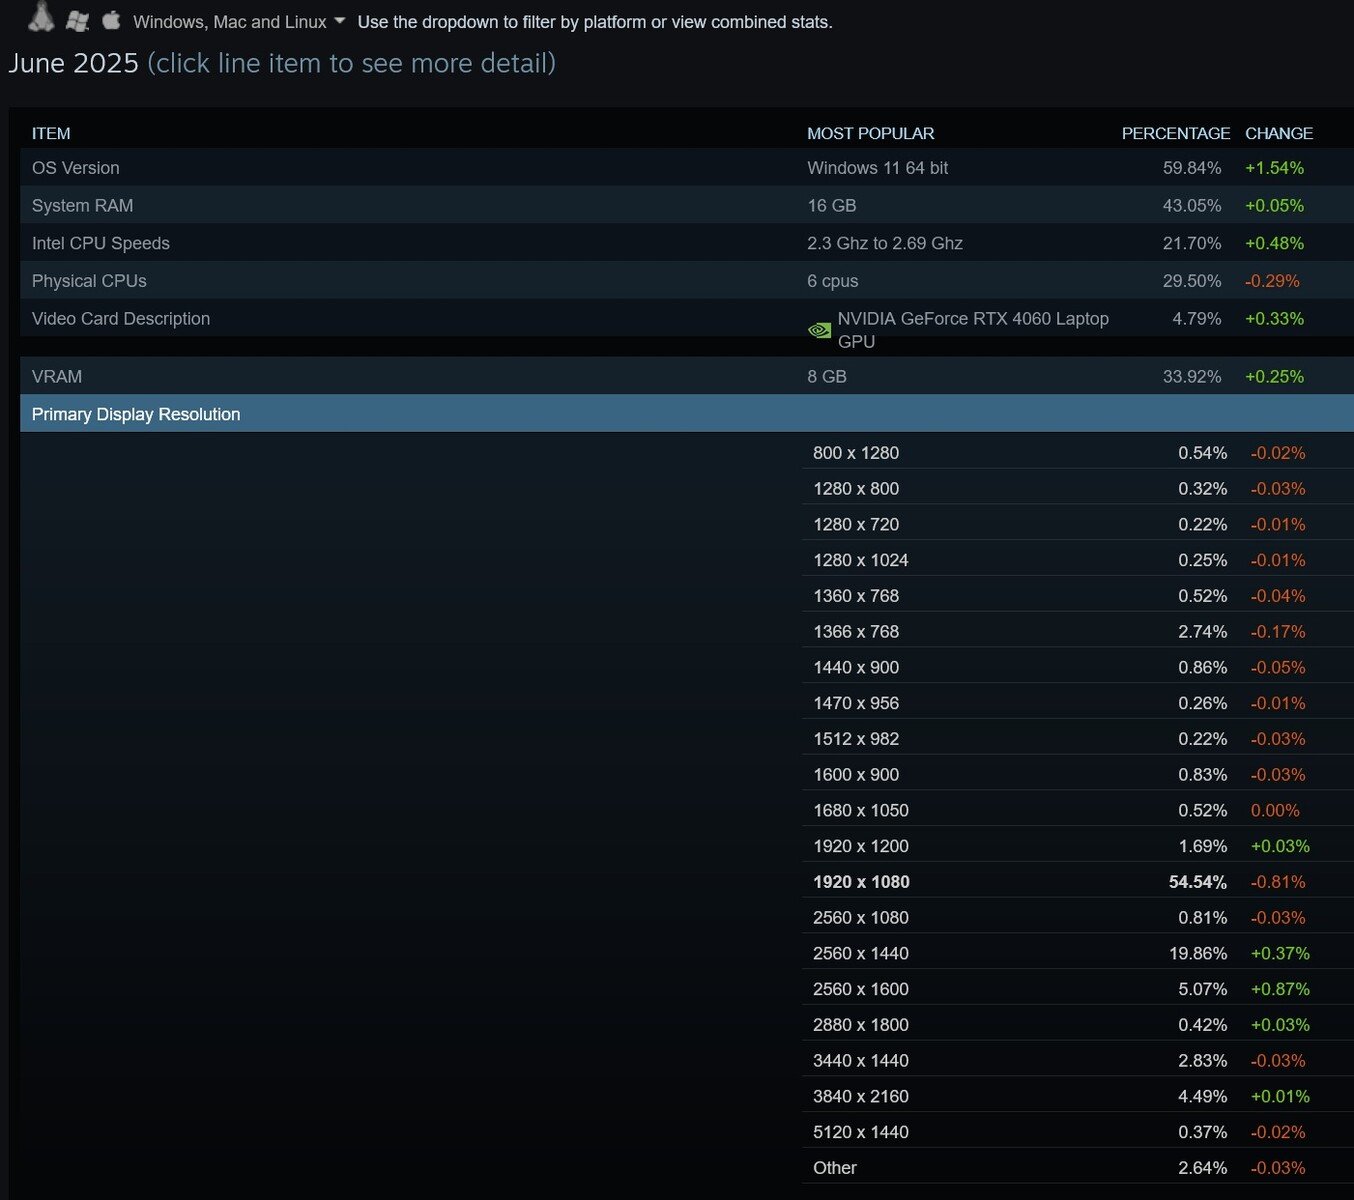Click the 1512 x 982 resolution row

[1078, 739]
